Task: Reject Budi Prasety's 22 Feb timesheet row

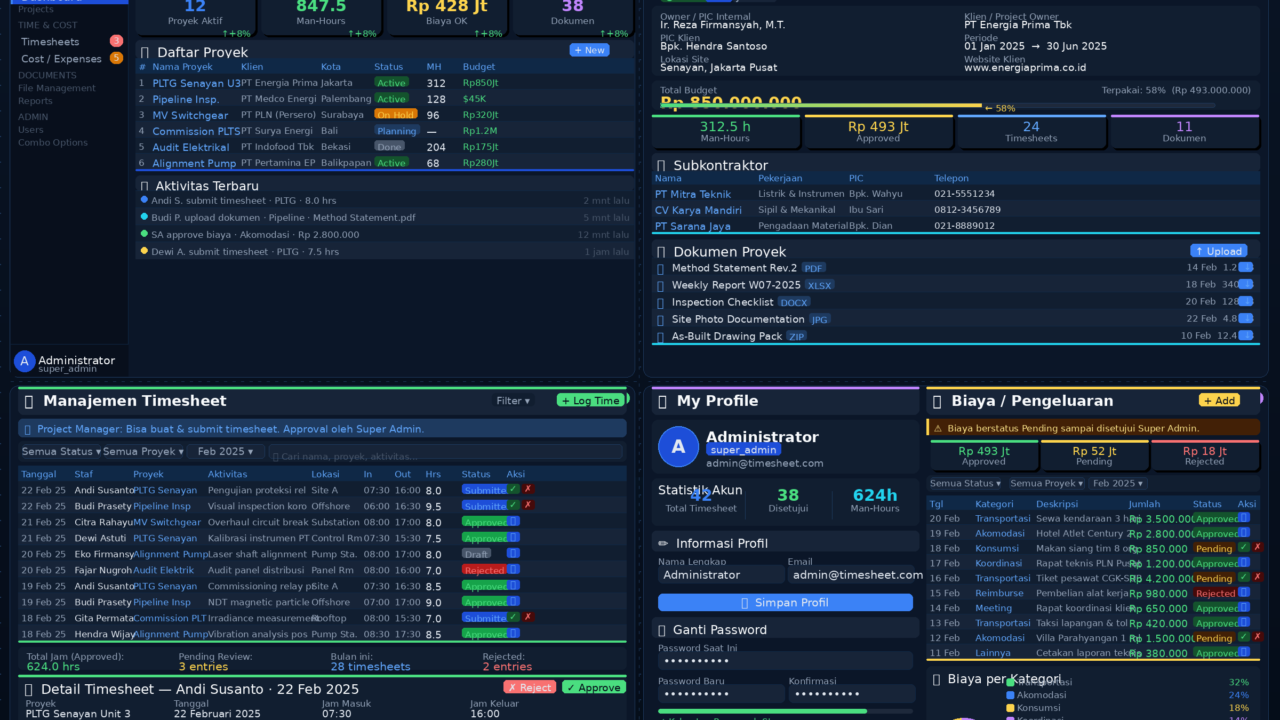Action: click(x=528, y=506)
